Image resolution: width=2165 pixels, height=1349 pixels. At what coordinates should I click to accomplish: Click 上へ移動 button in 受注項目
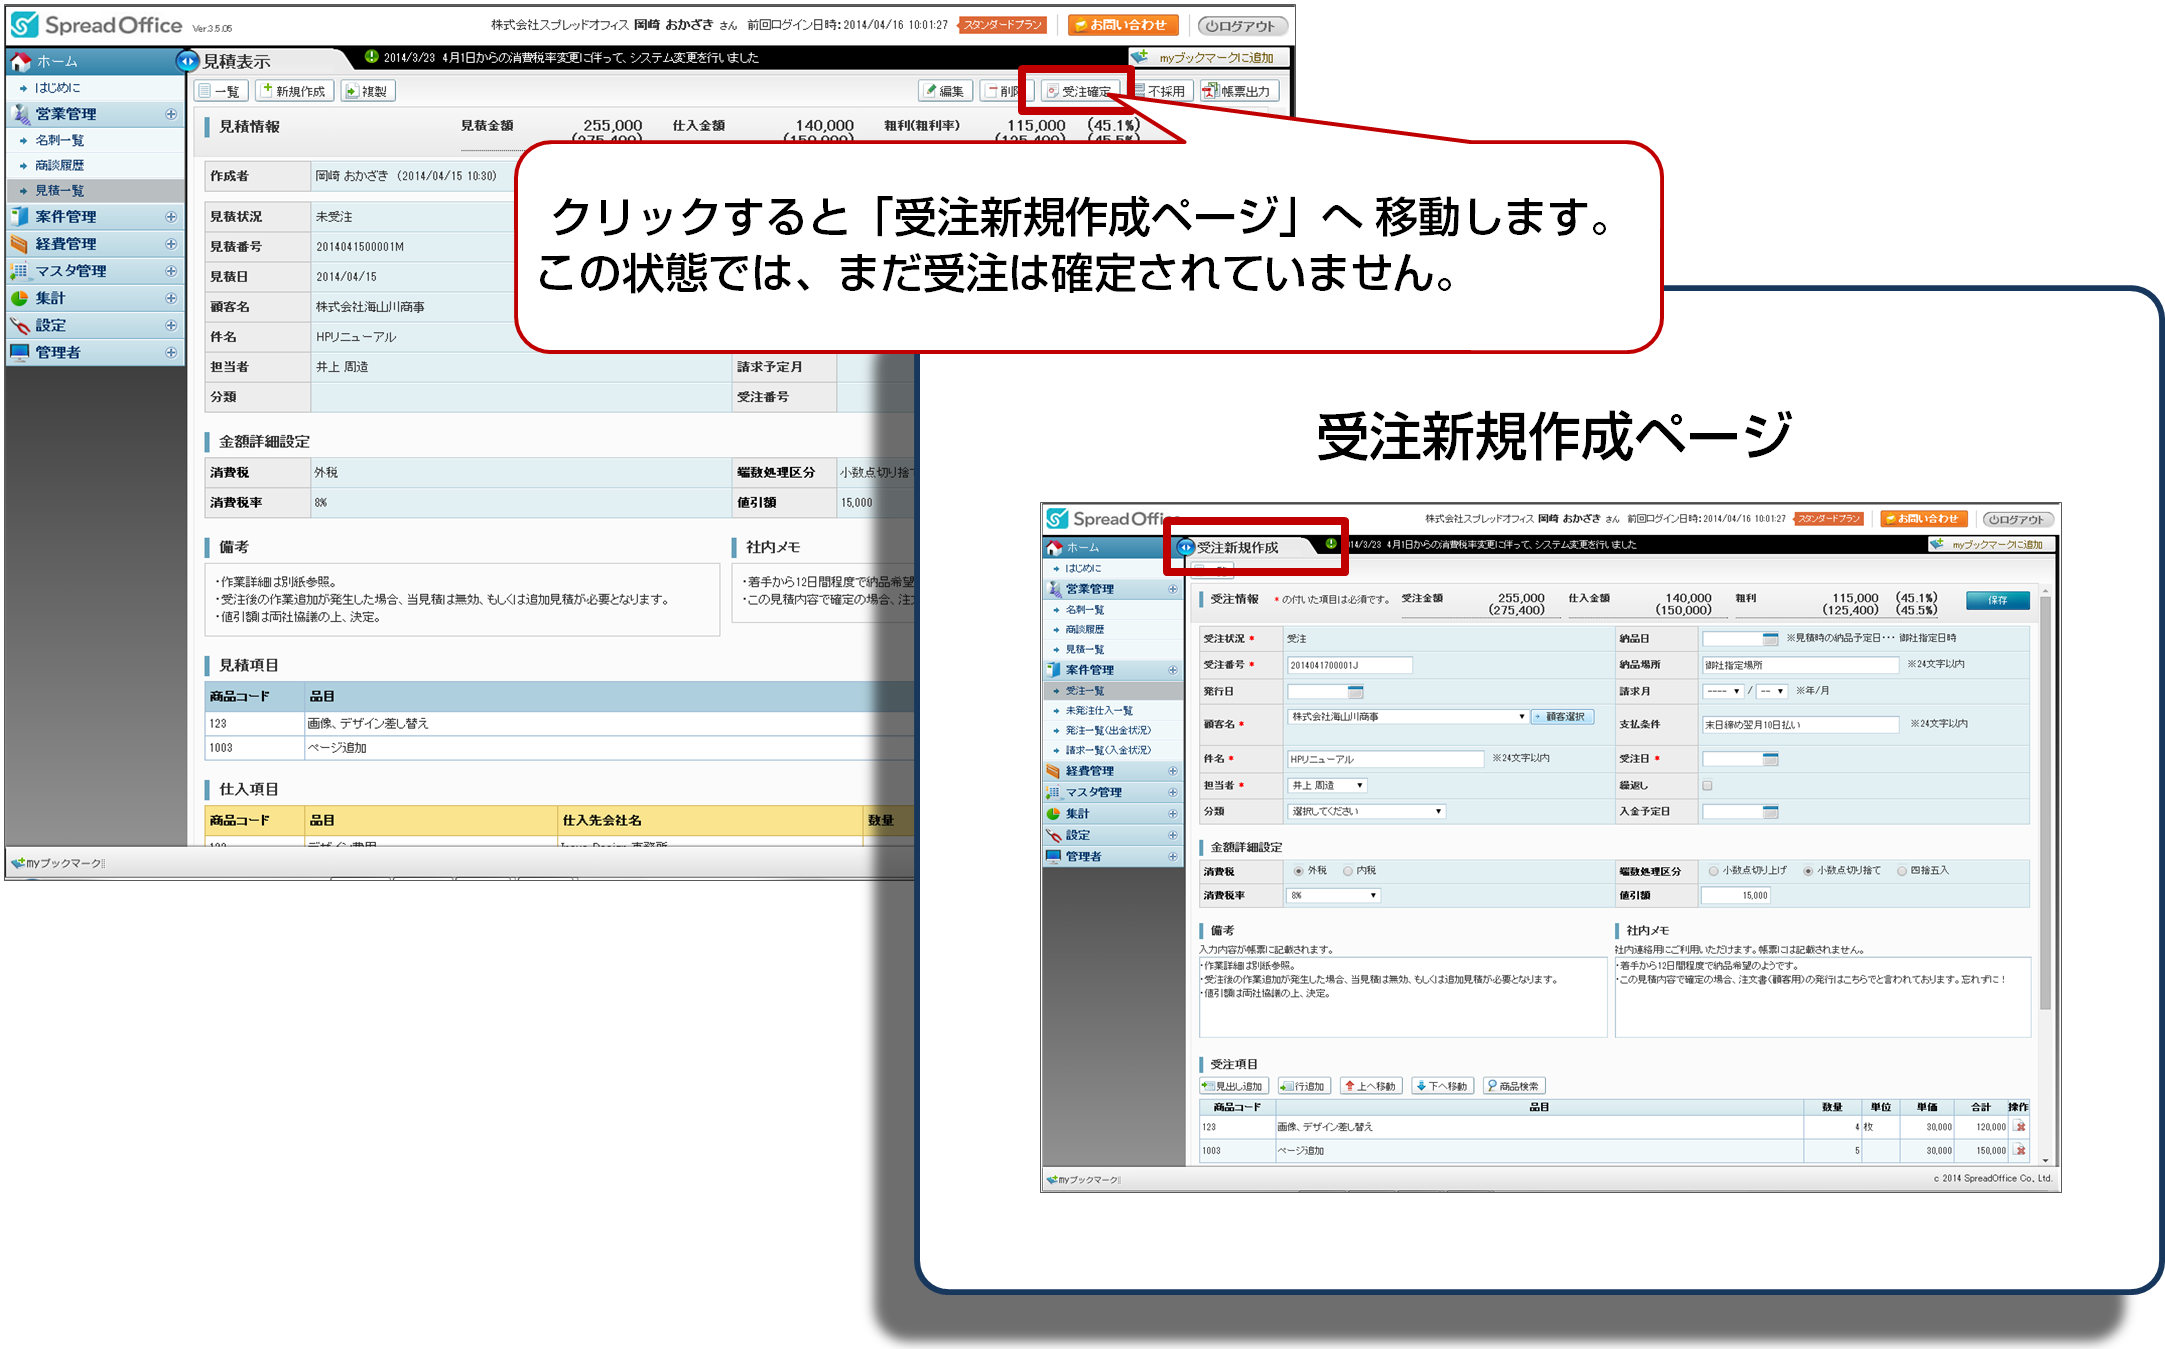[1371, 1086]
